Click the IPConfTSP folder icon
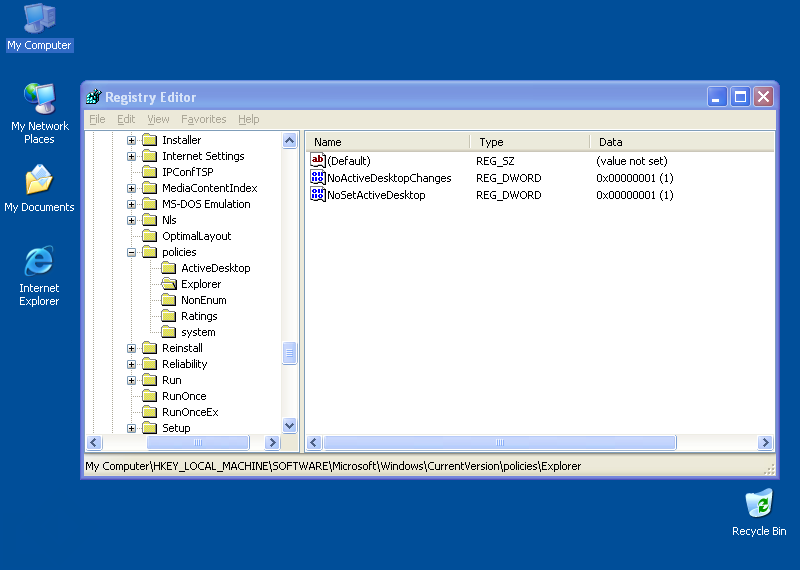This screenshot has width=800, height=570. pyautogui.click(x=149, y=172)
